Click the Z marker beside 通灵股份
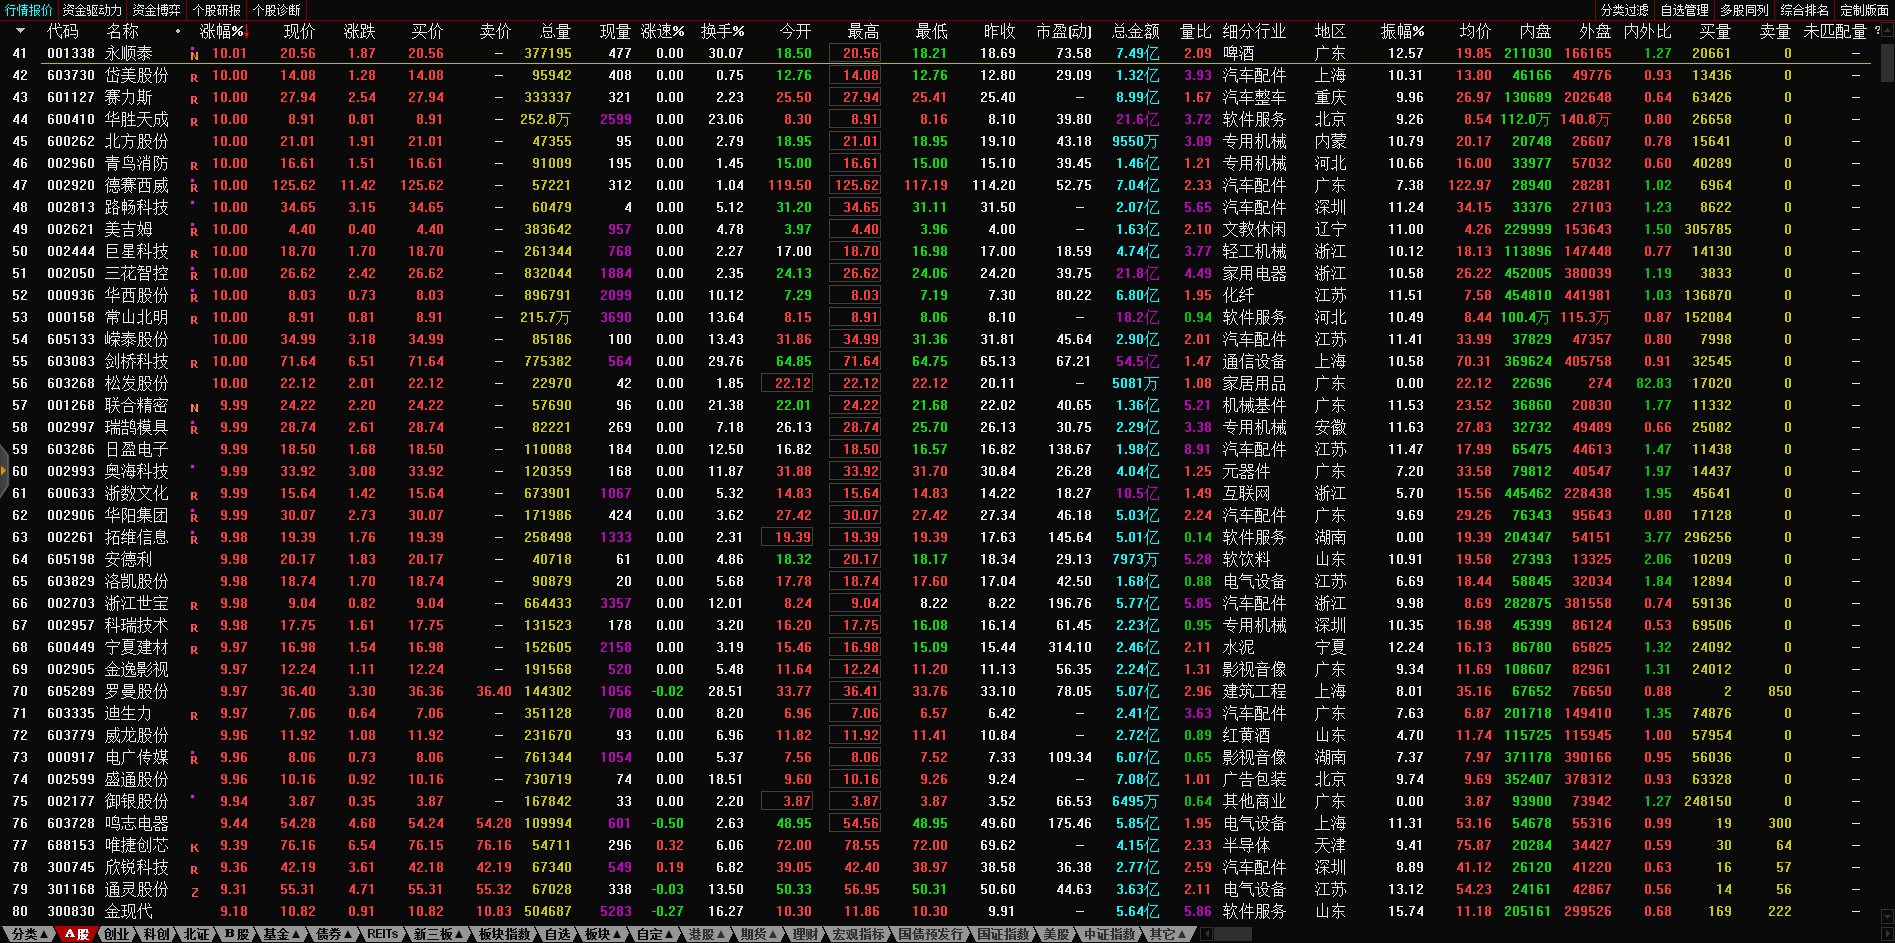The image size is (1895, 943). click(x=194, y=891)
